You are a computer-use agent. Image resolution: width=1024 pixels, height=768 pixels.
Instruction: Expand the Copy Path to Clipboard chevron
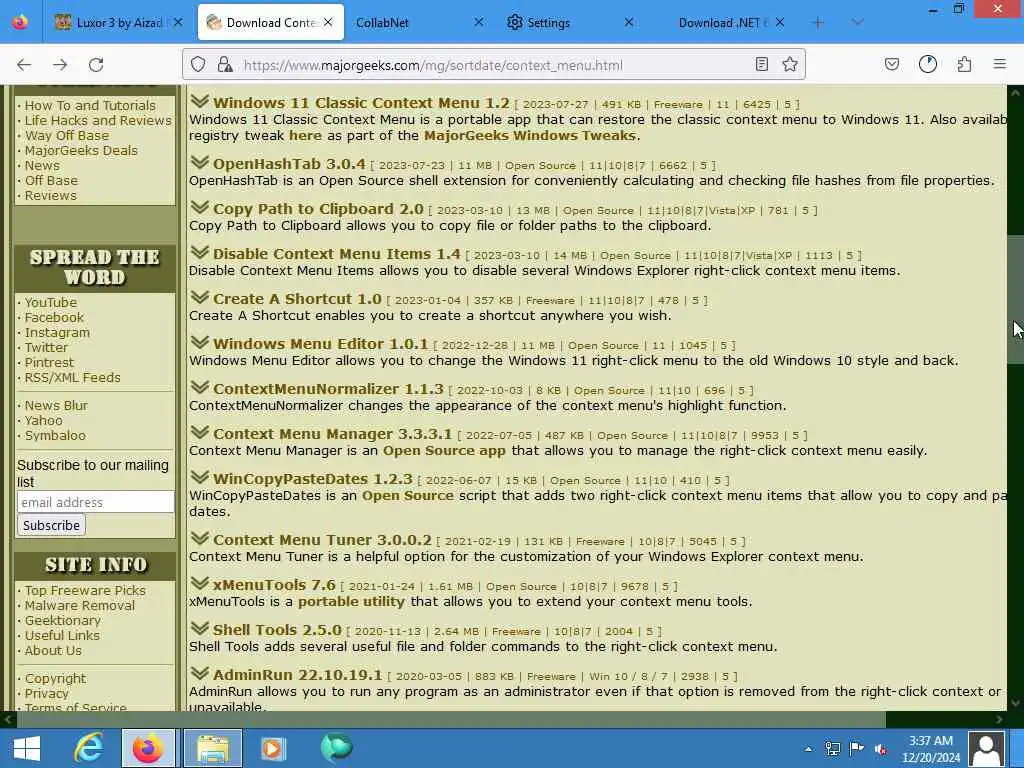(x=200, y=208)
